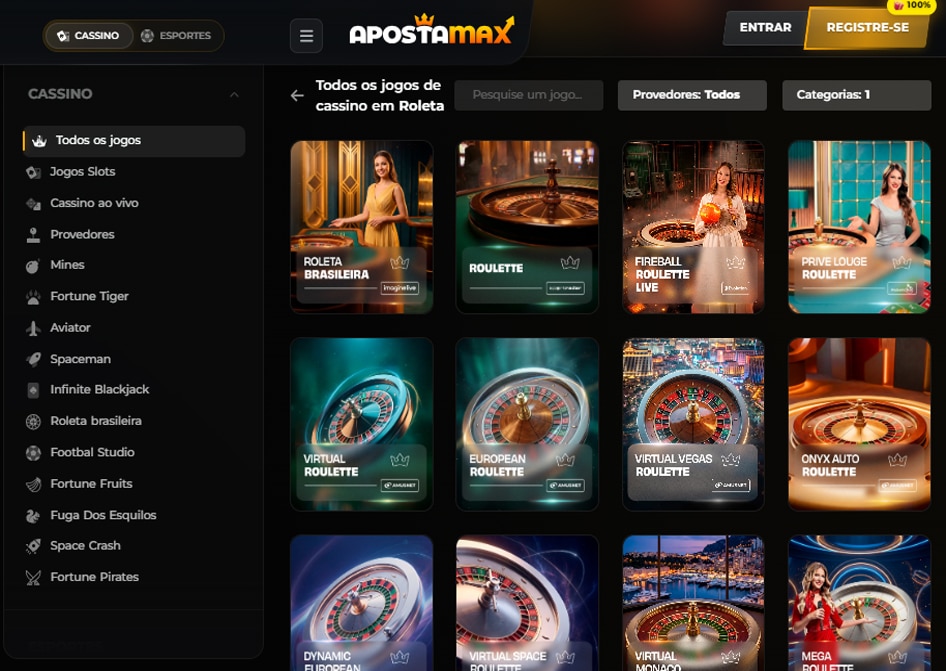Open Spaceman game link
946x671 pixels.
pos(80,359)
